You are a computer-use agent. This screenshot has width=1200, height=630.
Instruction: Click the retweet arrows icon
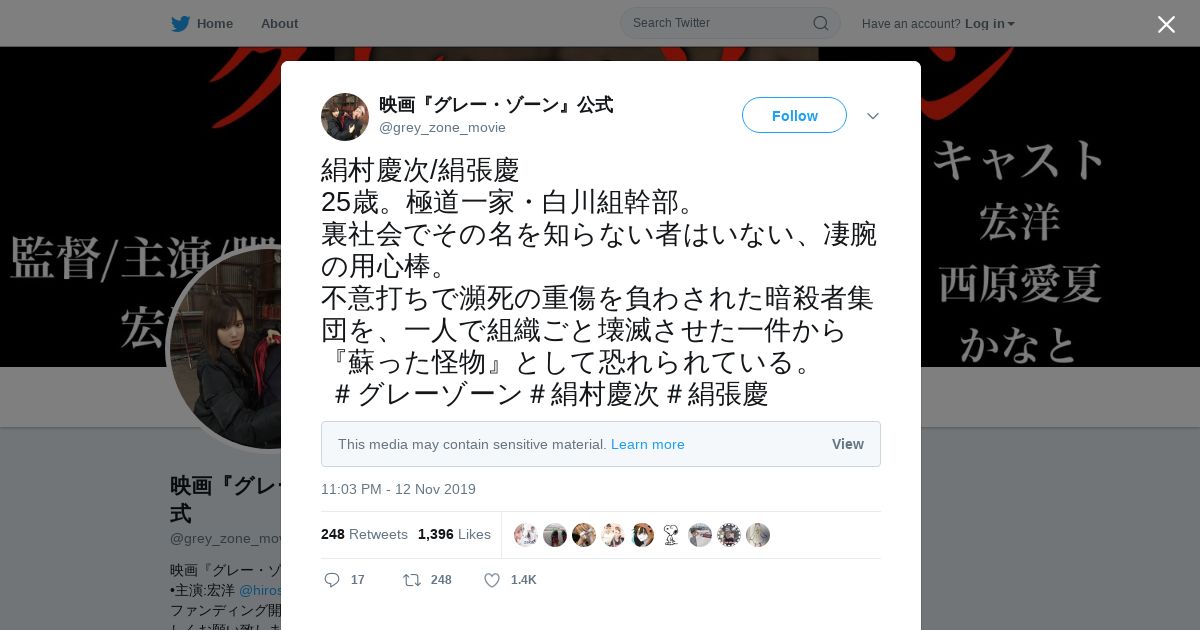tap(411, 580)
